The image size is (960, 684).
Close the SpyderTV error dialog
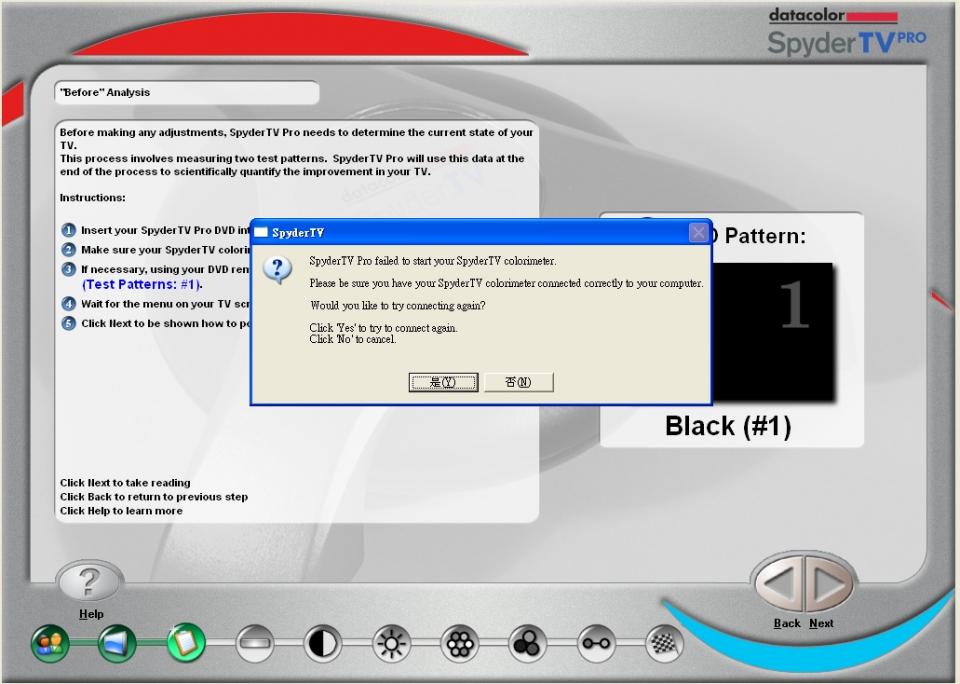[698, 232]
